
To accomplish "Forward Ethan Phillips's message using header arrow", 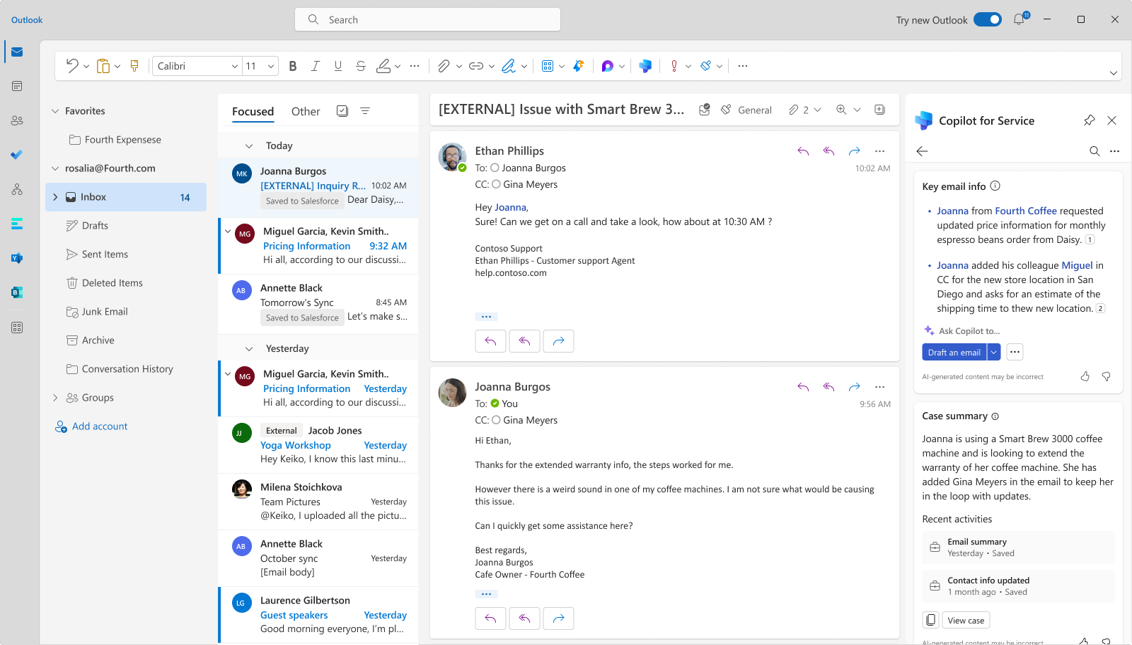I will click(854, 151).
